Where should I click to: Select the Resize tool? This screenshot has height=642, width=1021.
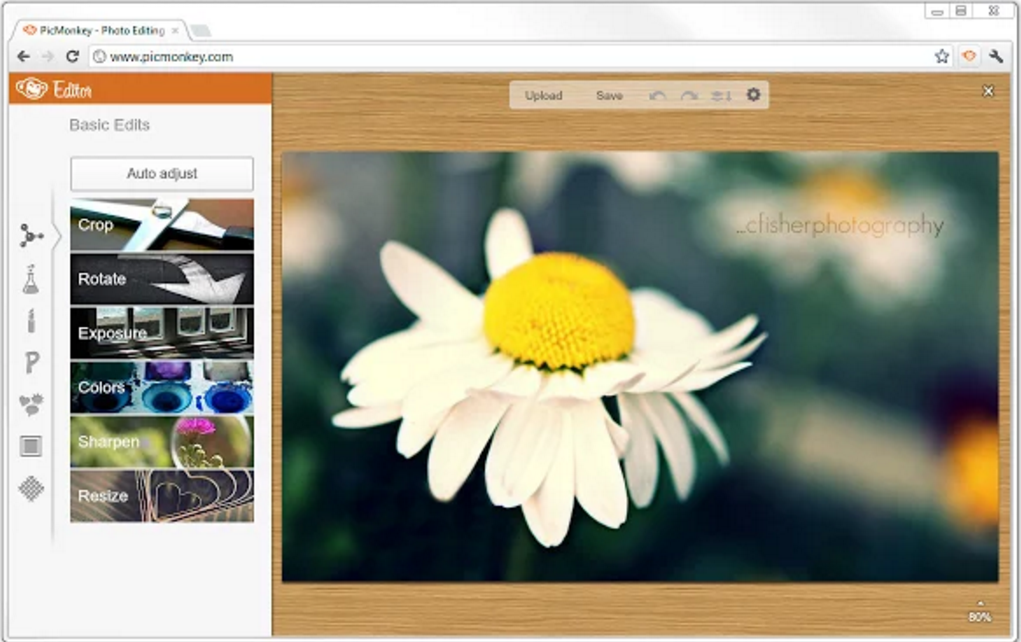pyautogui.click(x=162, y=495)
